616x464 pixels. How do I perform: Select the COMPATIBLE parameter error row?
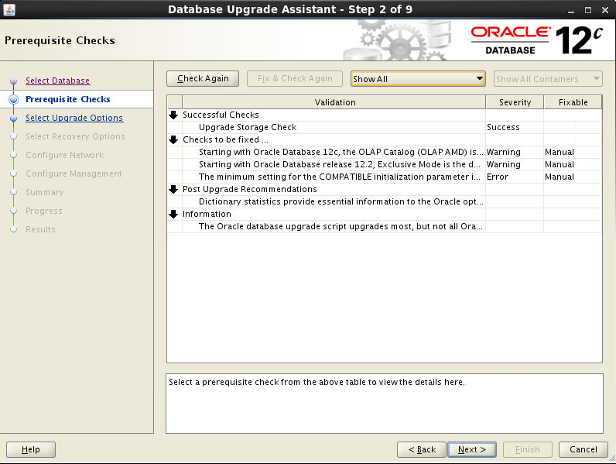pos(340,177)
